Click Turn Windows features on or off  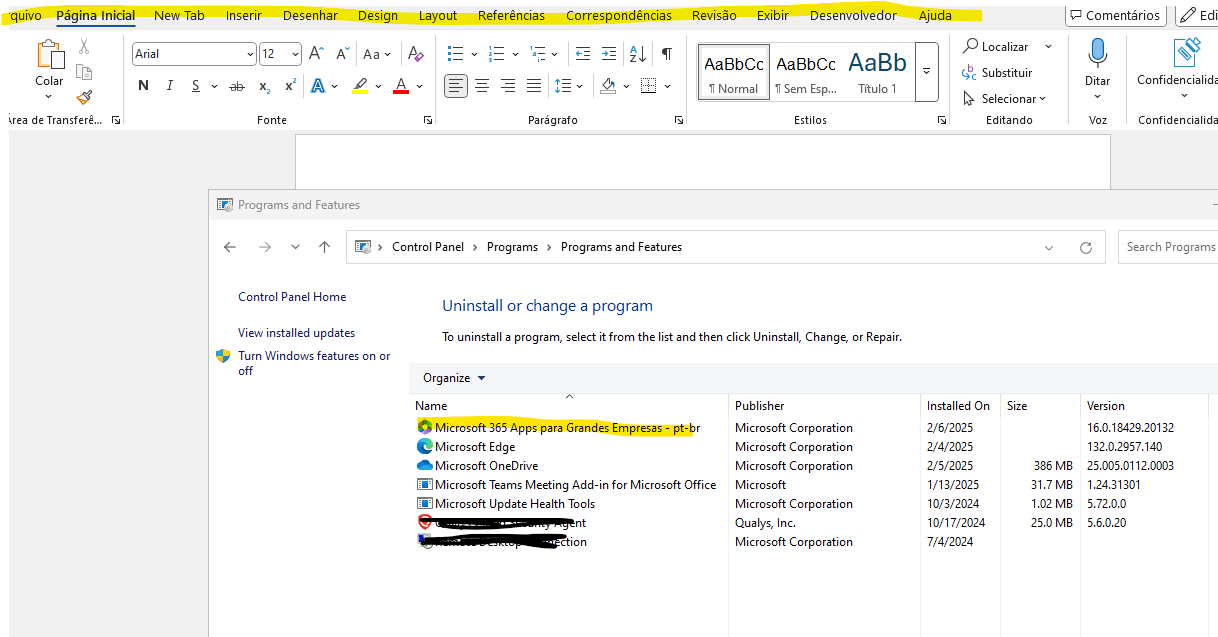pos(314,363)
